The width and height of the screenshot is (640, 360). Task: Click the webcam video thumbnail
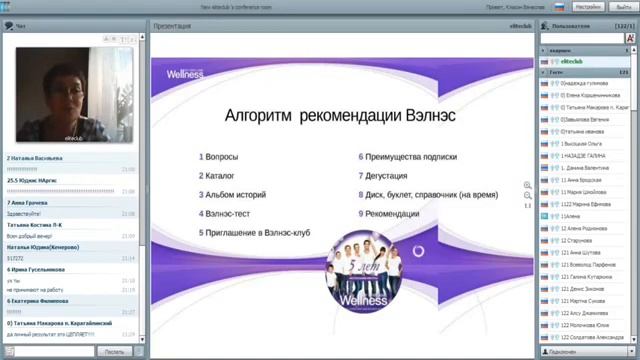(74, 95)
